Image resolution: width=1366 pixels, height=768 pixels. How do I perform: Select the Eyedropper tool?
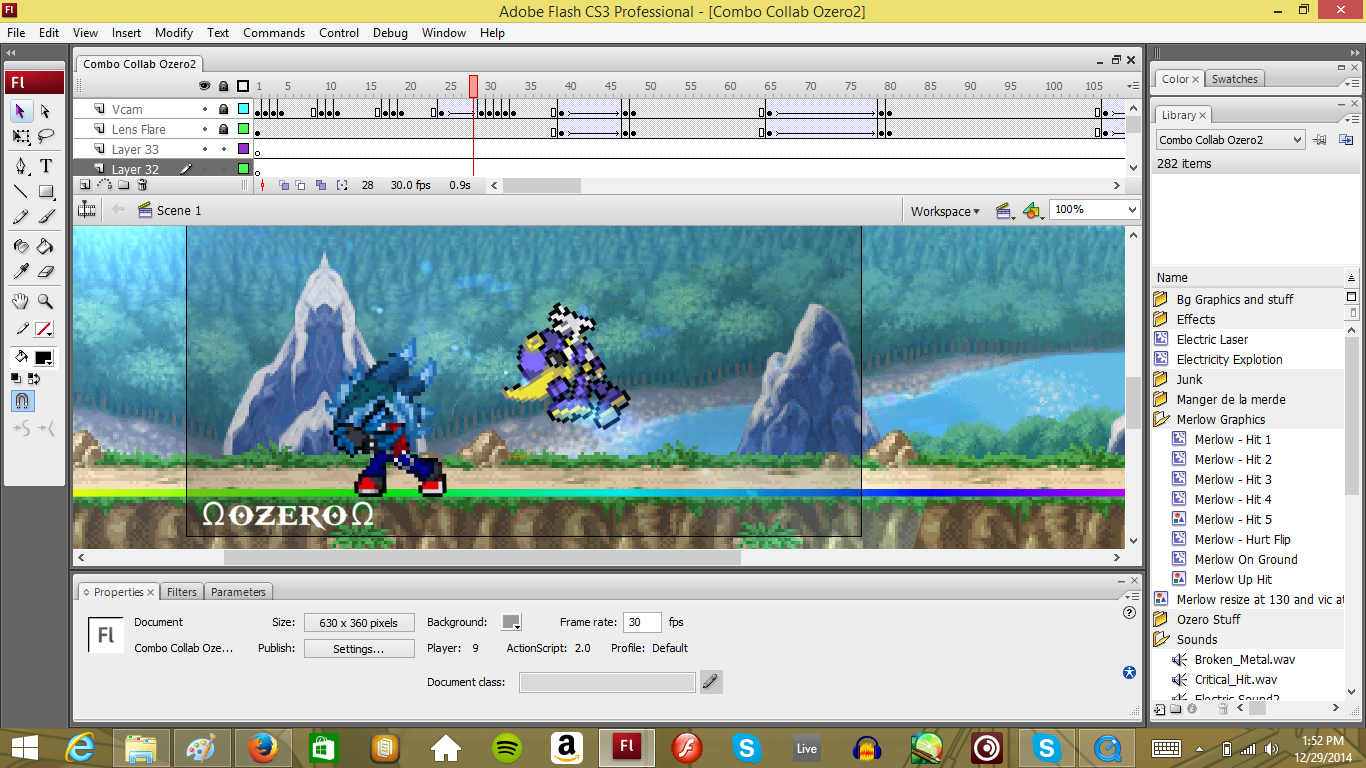20,271
